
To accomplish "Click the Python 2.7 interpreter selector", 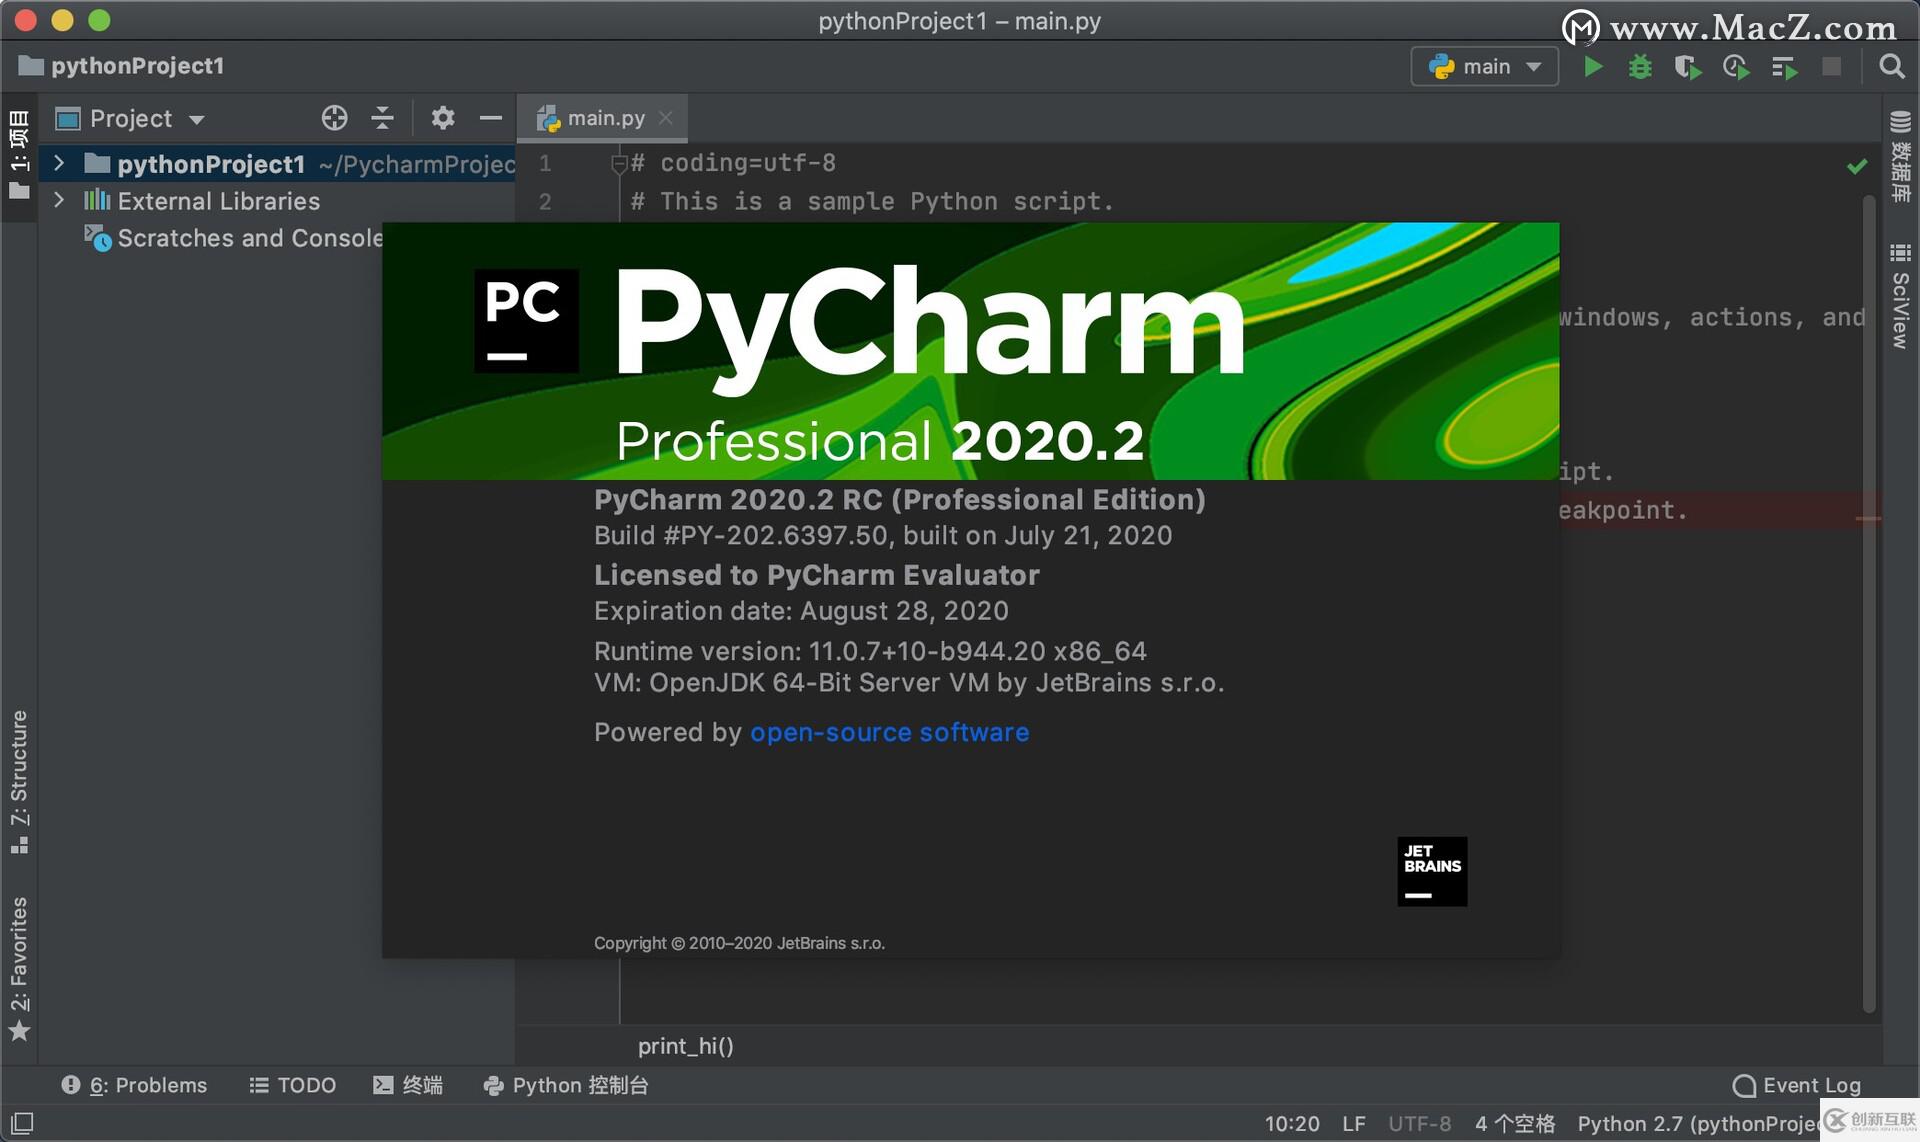I will pos(1698,1124).
